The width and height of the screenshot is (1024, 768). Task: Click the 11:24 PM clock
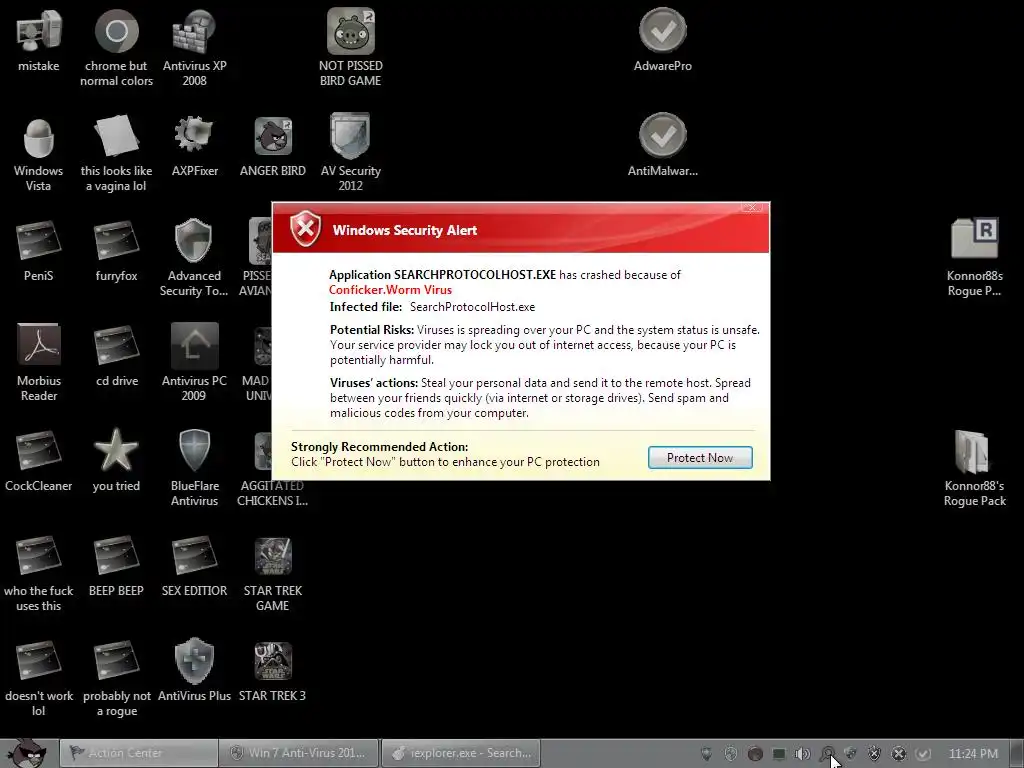pyautogui.click(x=973, y=754)
